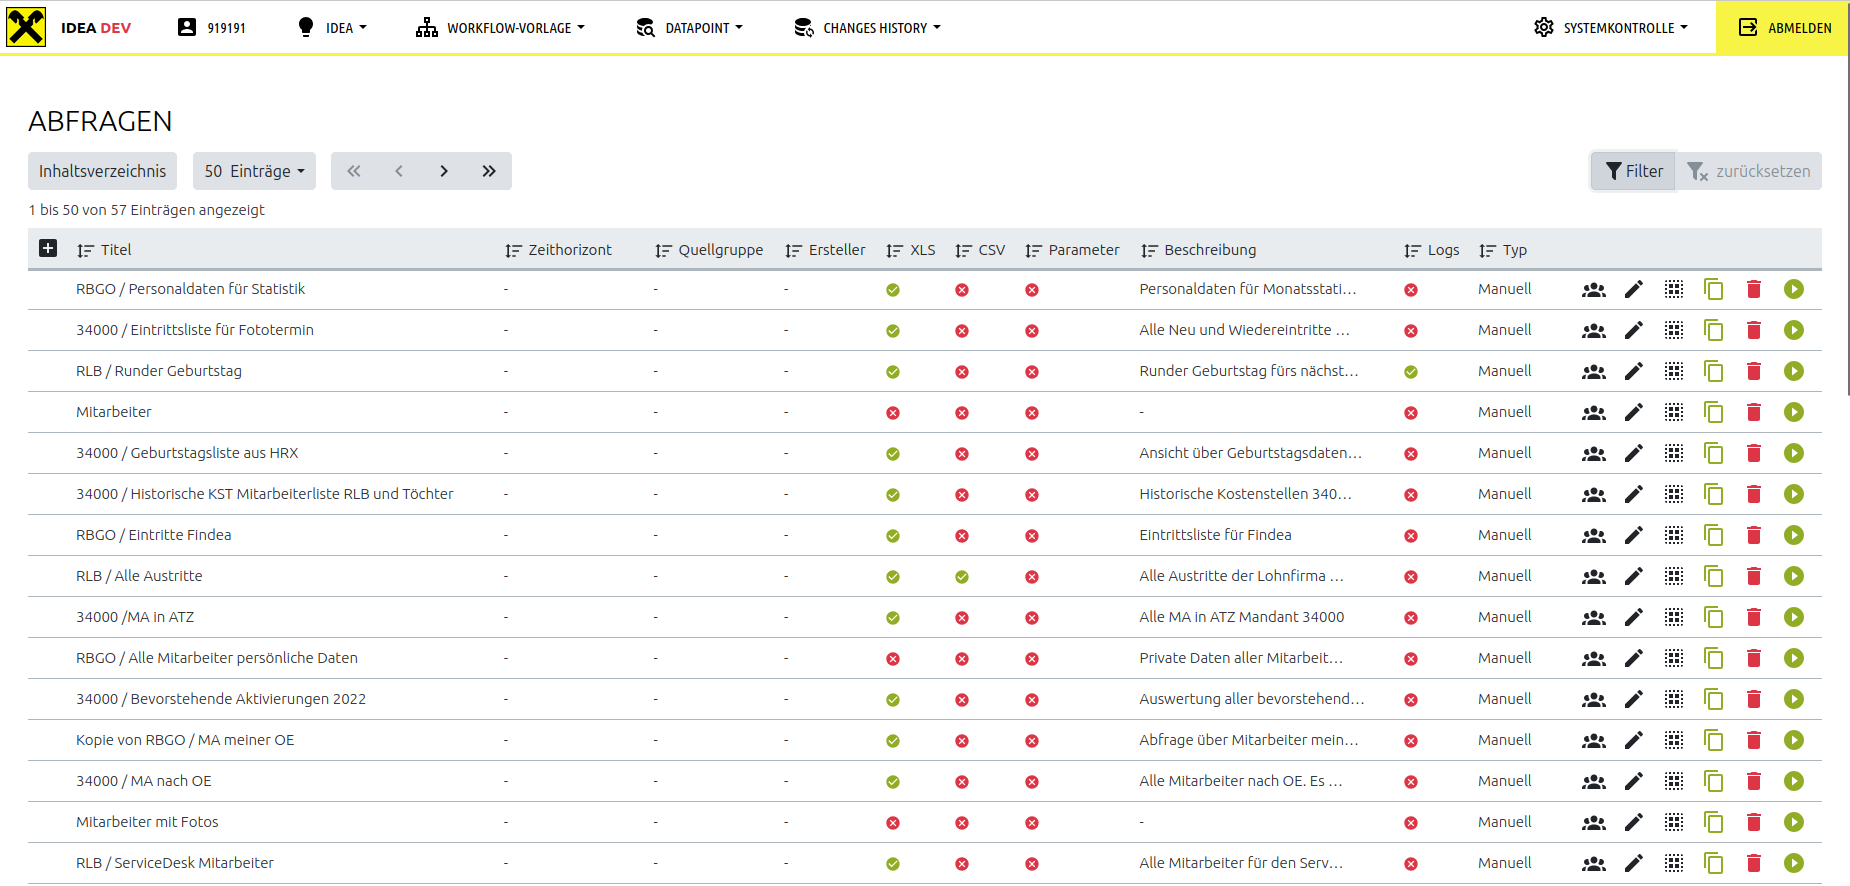Click the Abmelden logout button
The image size is (1850, 886).
coord(1784,28)
